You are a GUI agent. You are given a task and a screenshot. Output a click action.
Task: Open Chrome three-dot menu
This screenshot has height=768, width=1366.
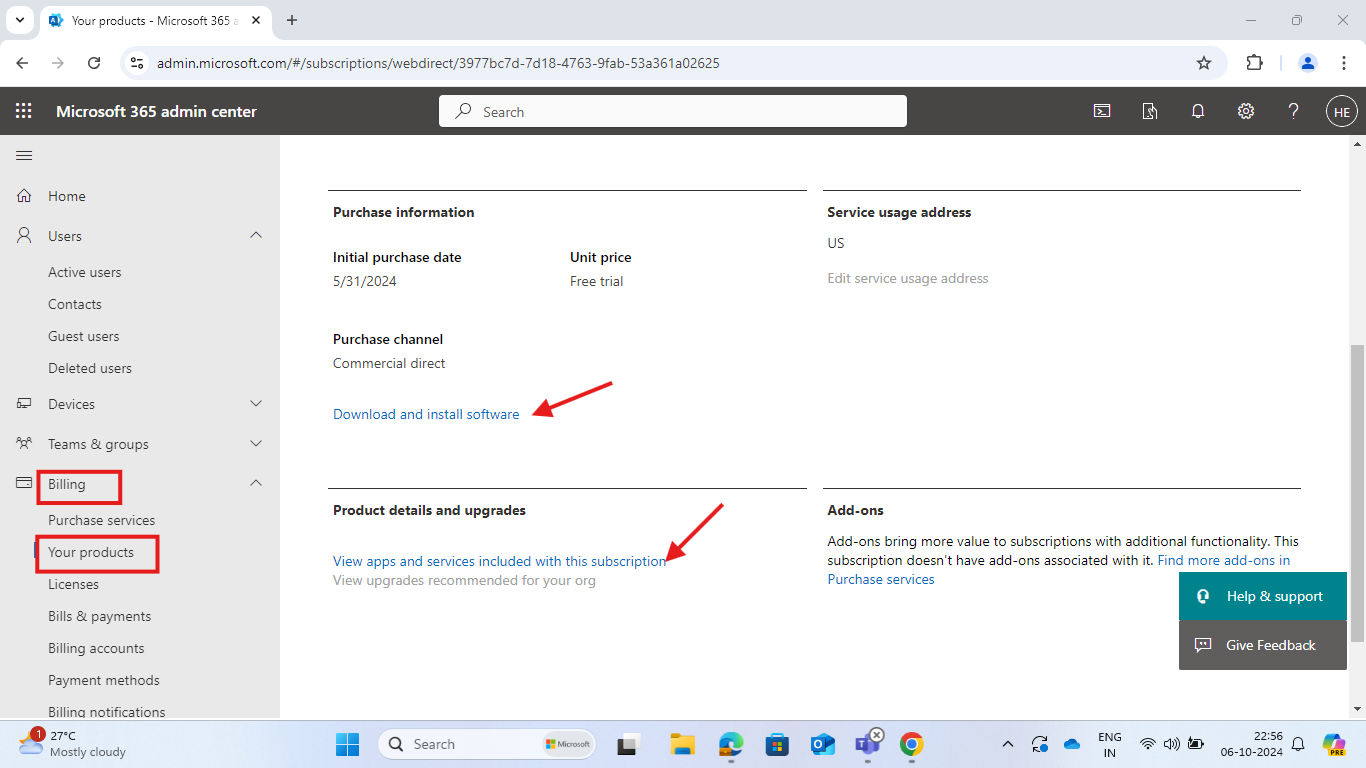click(x=1343, y=63)
